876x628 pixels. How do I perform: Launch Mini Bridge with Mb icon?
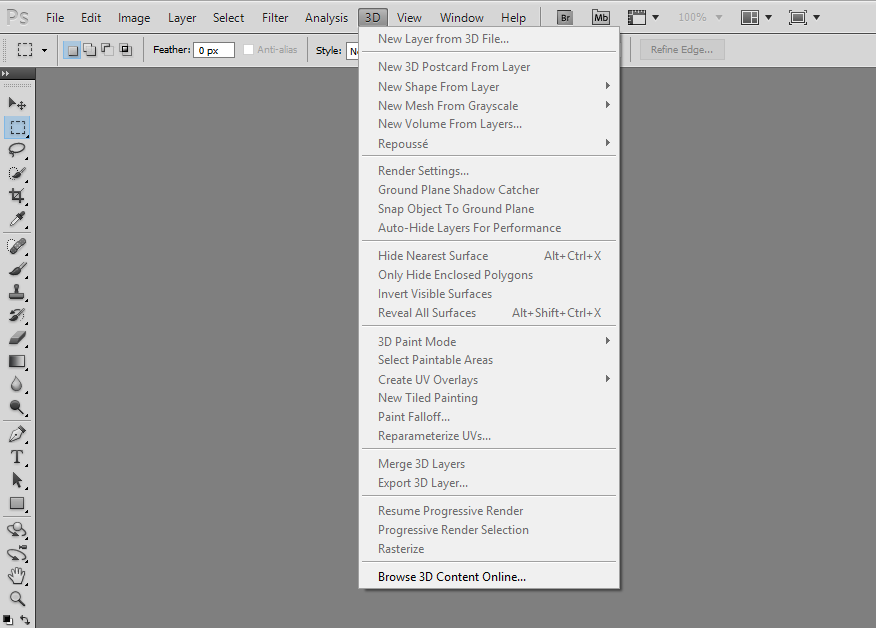click(x=601, y=17)
